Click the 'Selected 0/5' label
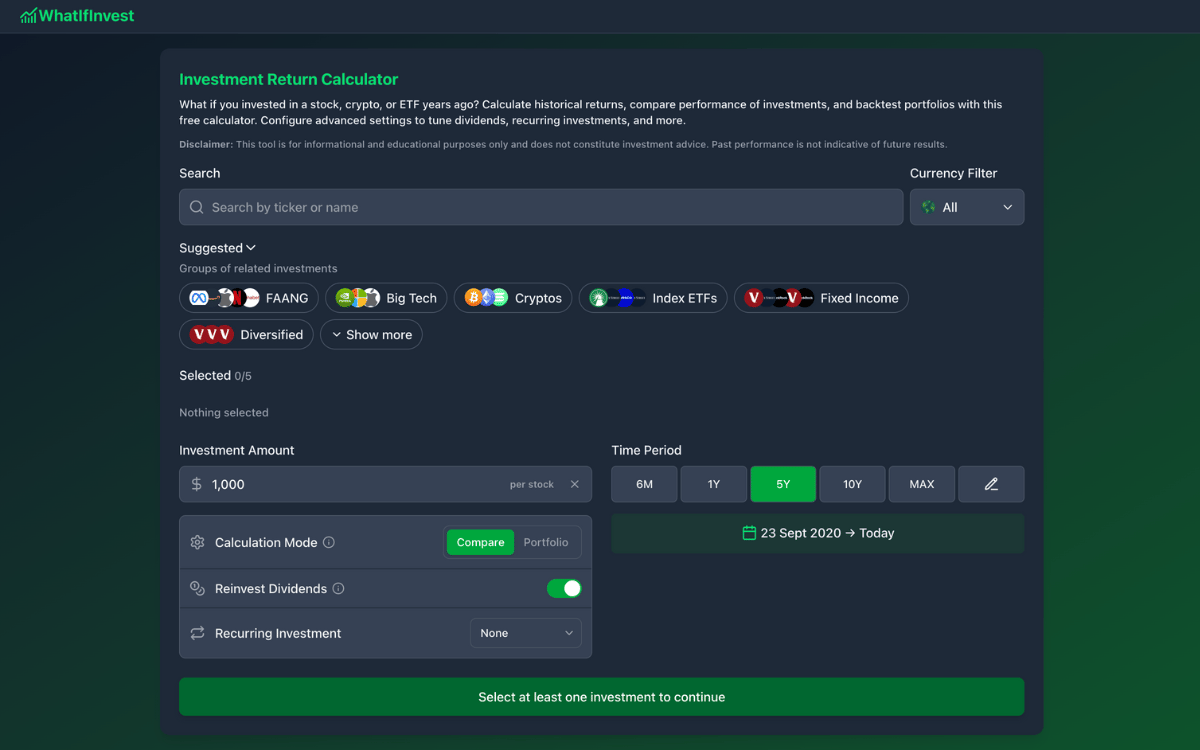 (x=215, y=376)
